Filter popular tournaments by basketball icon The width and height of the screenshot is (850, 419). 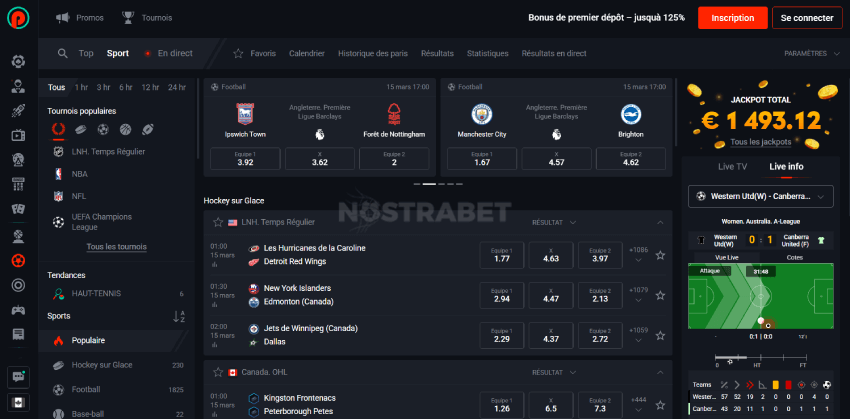pyautogui.click(x=125, y=130)
